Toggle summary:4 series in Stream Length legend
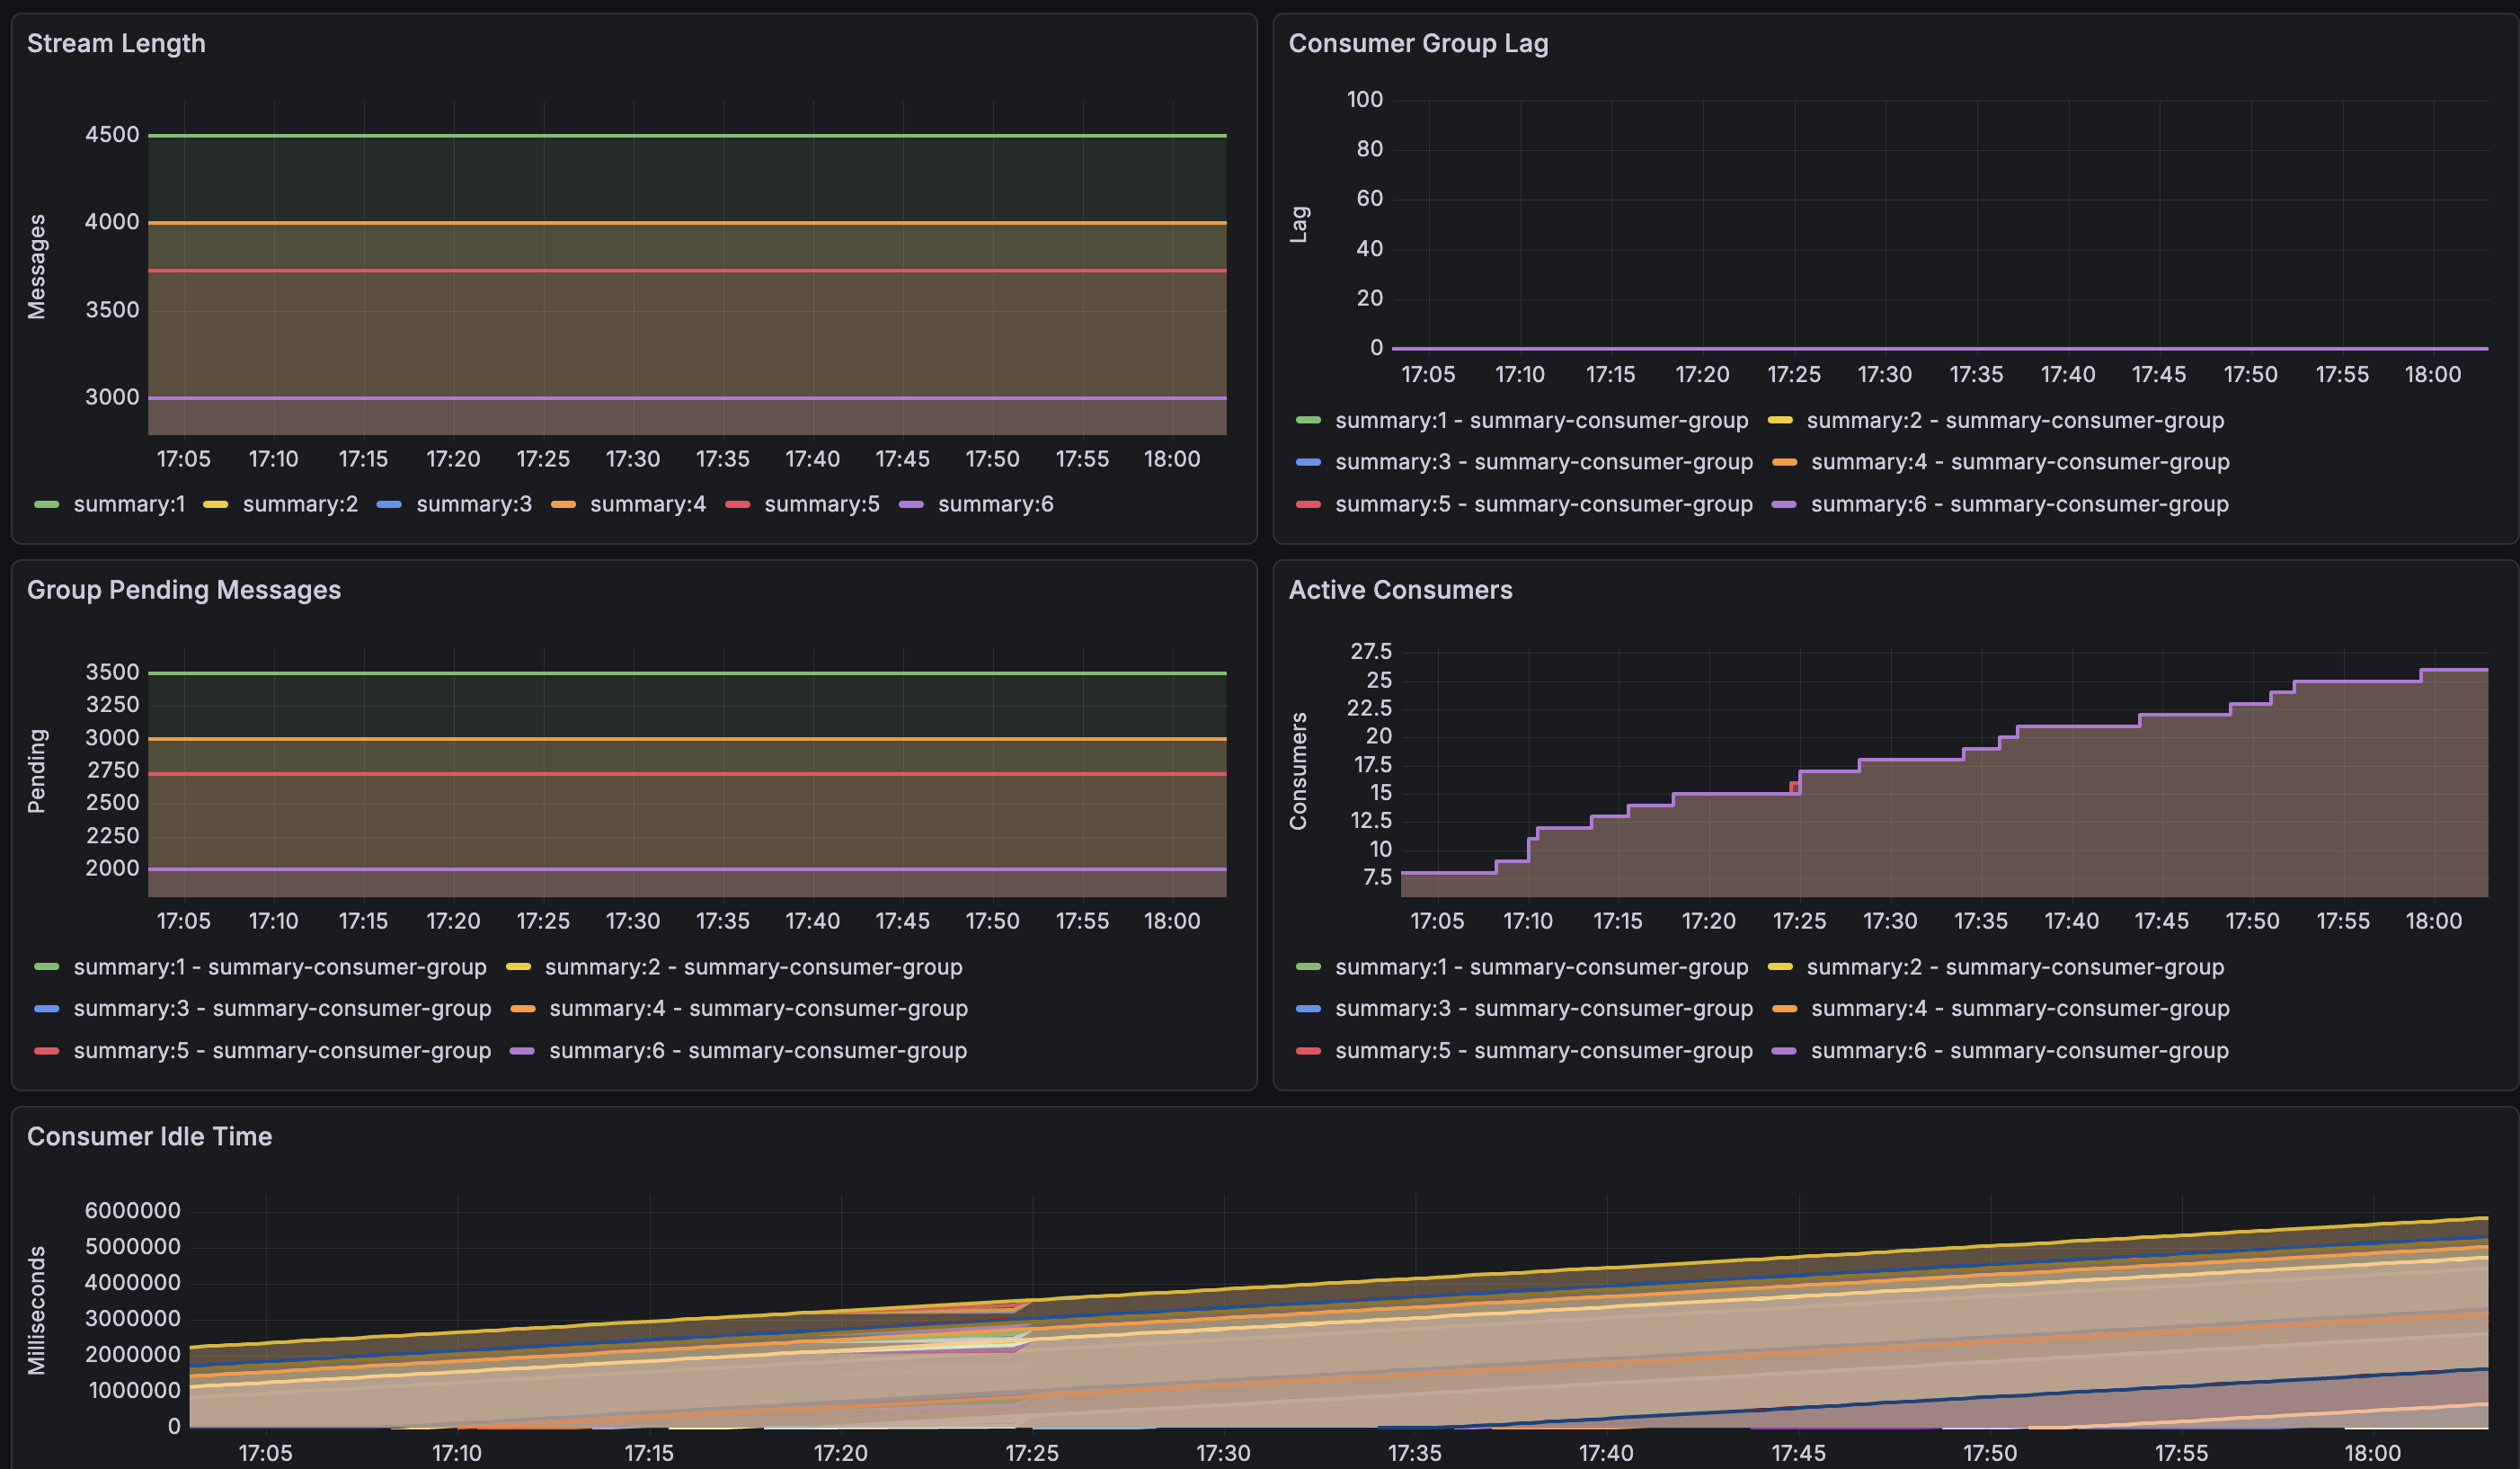Viewport: 2520px width, 1469px height. pos(647,504)
